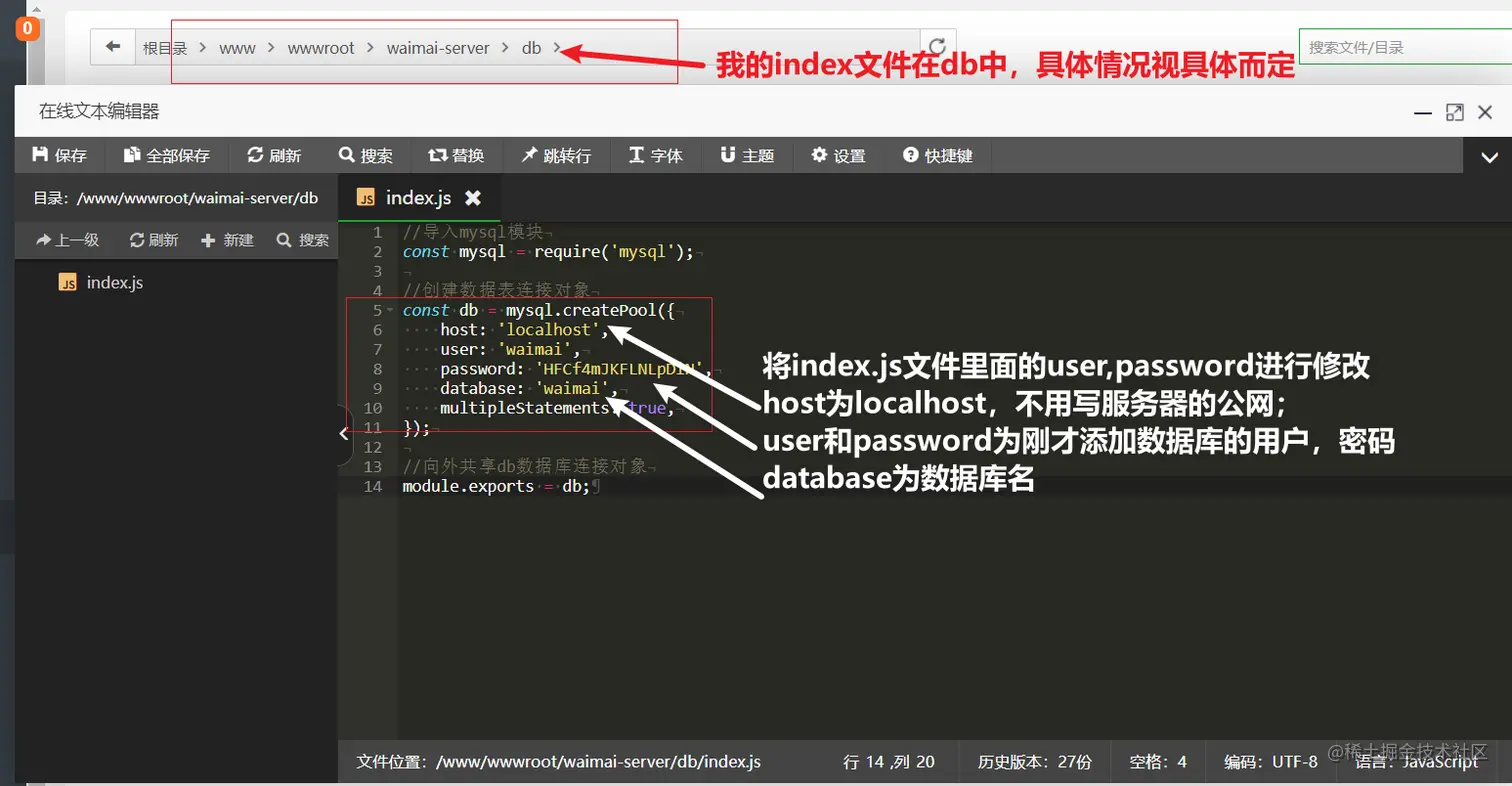Click line 14 module.exports code
This screenshot has height=786, width=1512.
[496, 486]
